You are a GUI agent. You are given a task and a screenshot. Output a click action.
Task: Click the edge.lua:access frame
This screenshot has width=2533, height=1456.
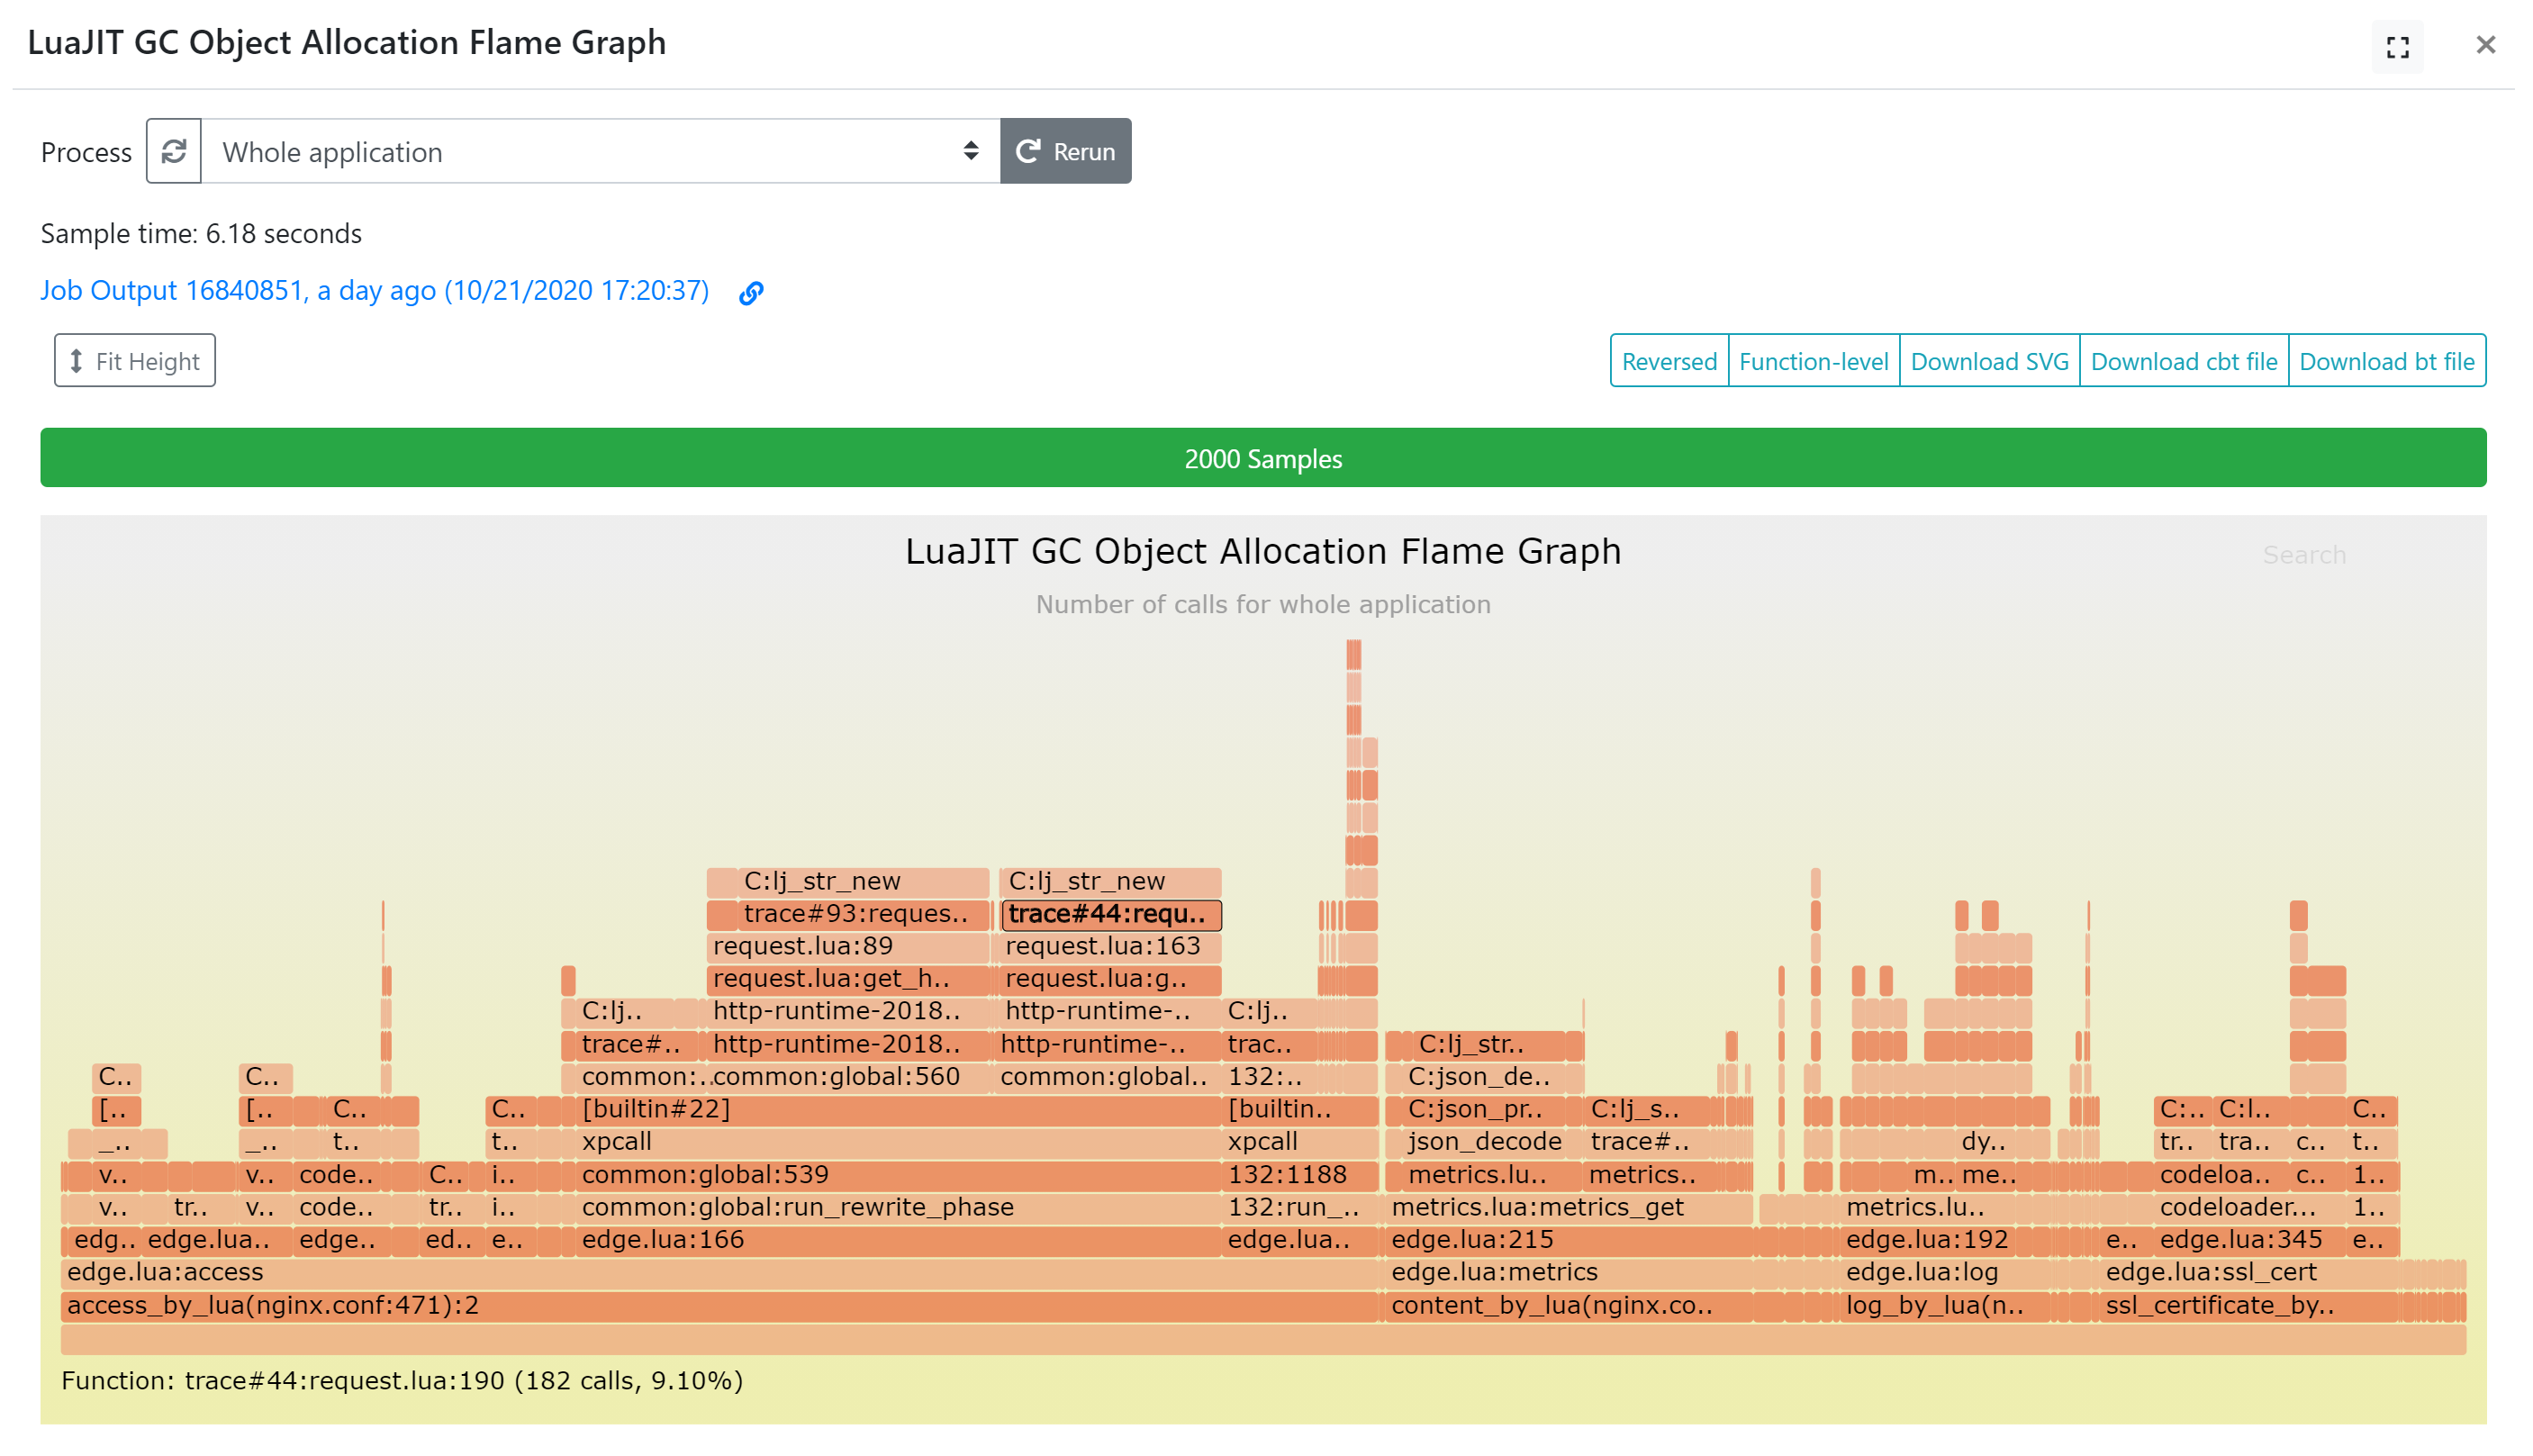[x=720, y=1273]
